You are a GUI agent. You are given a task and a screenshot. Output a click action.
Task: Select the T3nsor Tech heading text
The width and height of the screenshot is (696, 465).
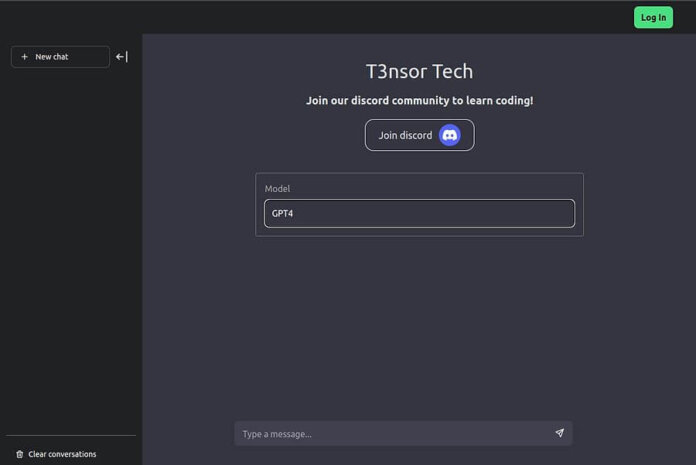[419, 71]
